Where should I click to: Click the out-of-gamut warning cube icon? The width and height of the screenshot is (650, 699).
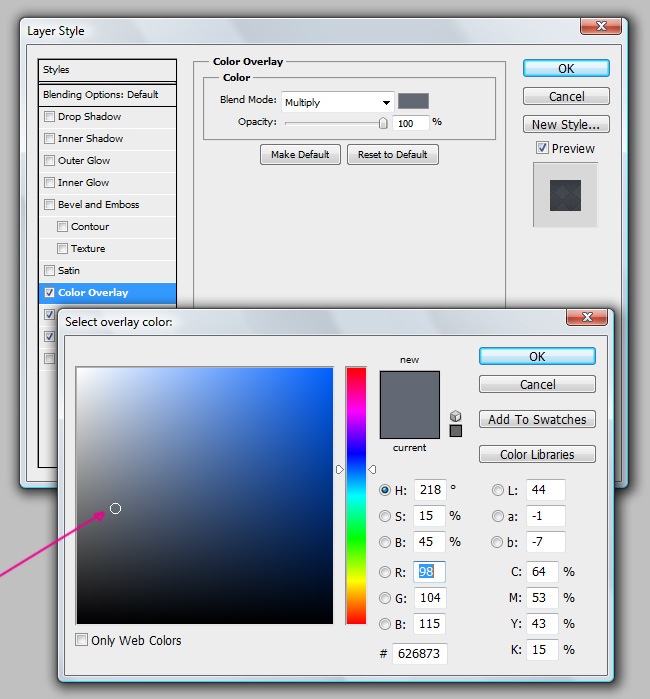pyautogui.click(x=455, y=416)
